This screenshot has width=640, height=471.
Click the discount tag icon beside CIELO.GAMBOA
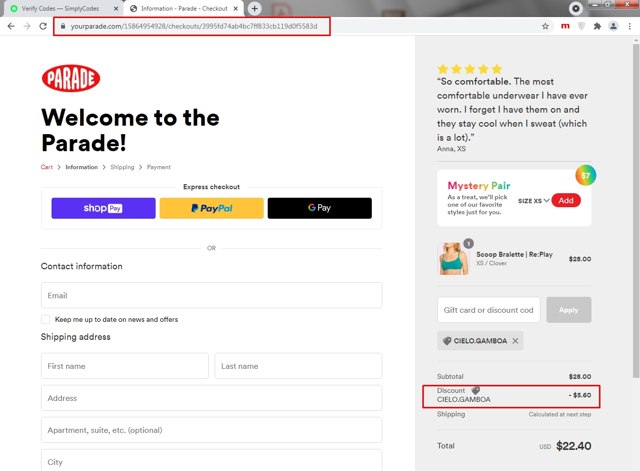coord(447,341)
